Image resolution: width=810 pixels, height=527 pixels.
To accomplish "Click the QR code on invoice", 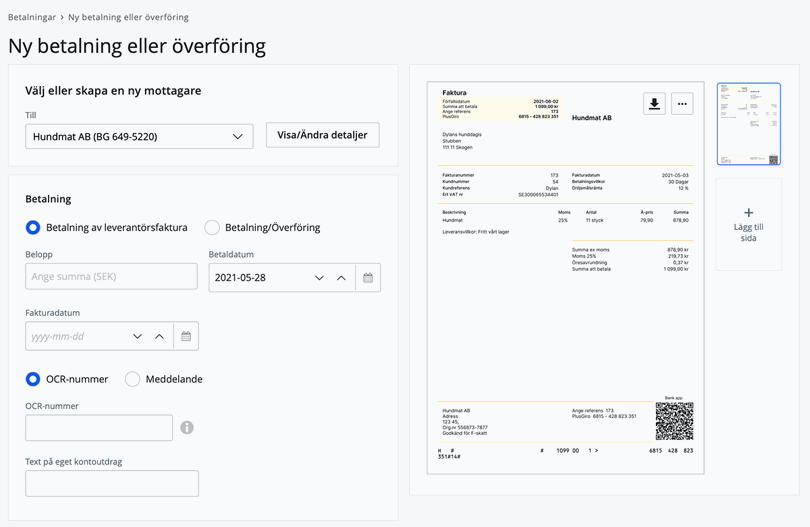I will (x=674, y=421).
